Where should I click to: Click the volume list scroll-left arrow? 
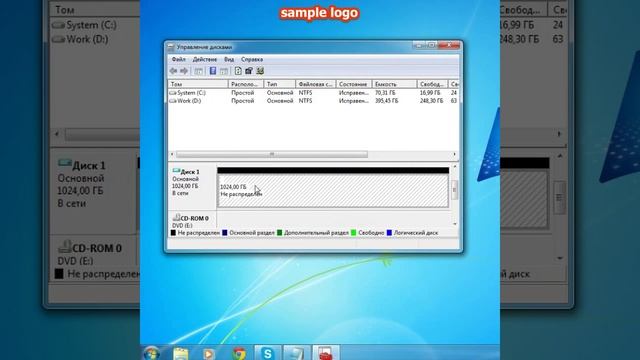[172, 154]
